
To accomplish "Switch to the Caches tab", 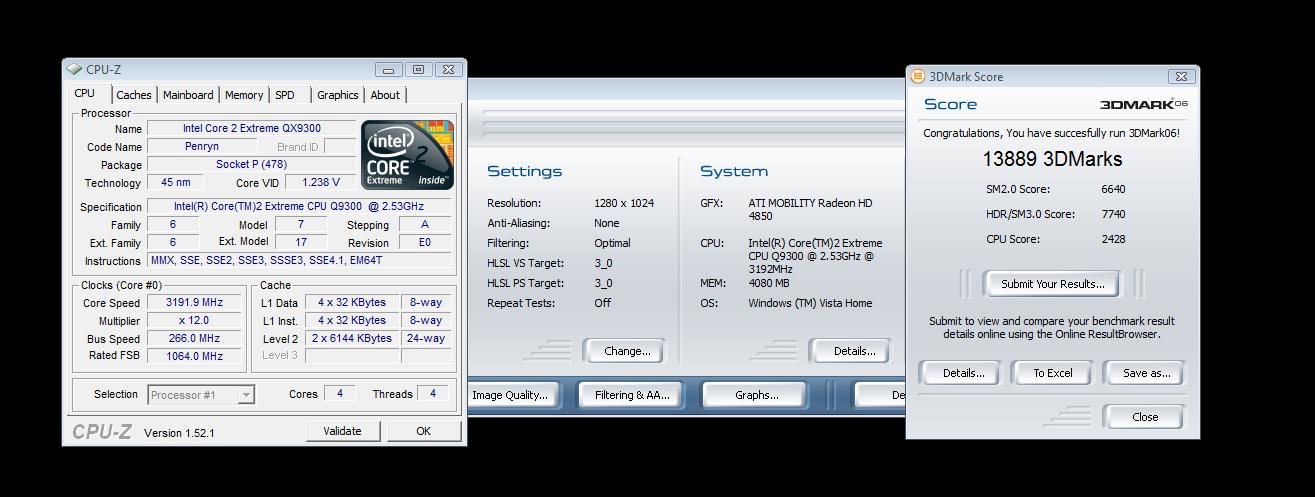I will [x=133, y=95].
